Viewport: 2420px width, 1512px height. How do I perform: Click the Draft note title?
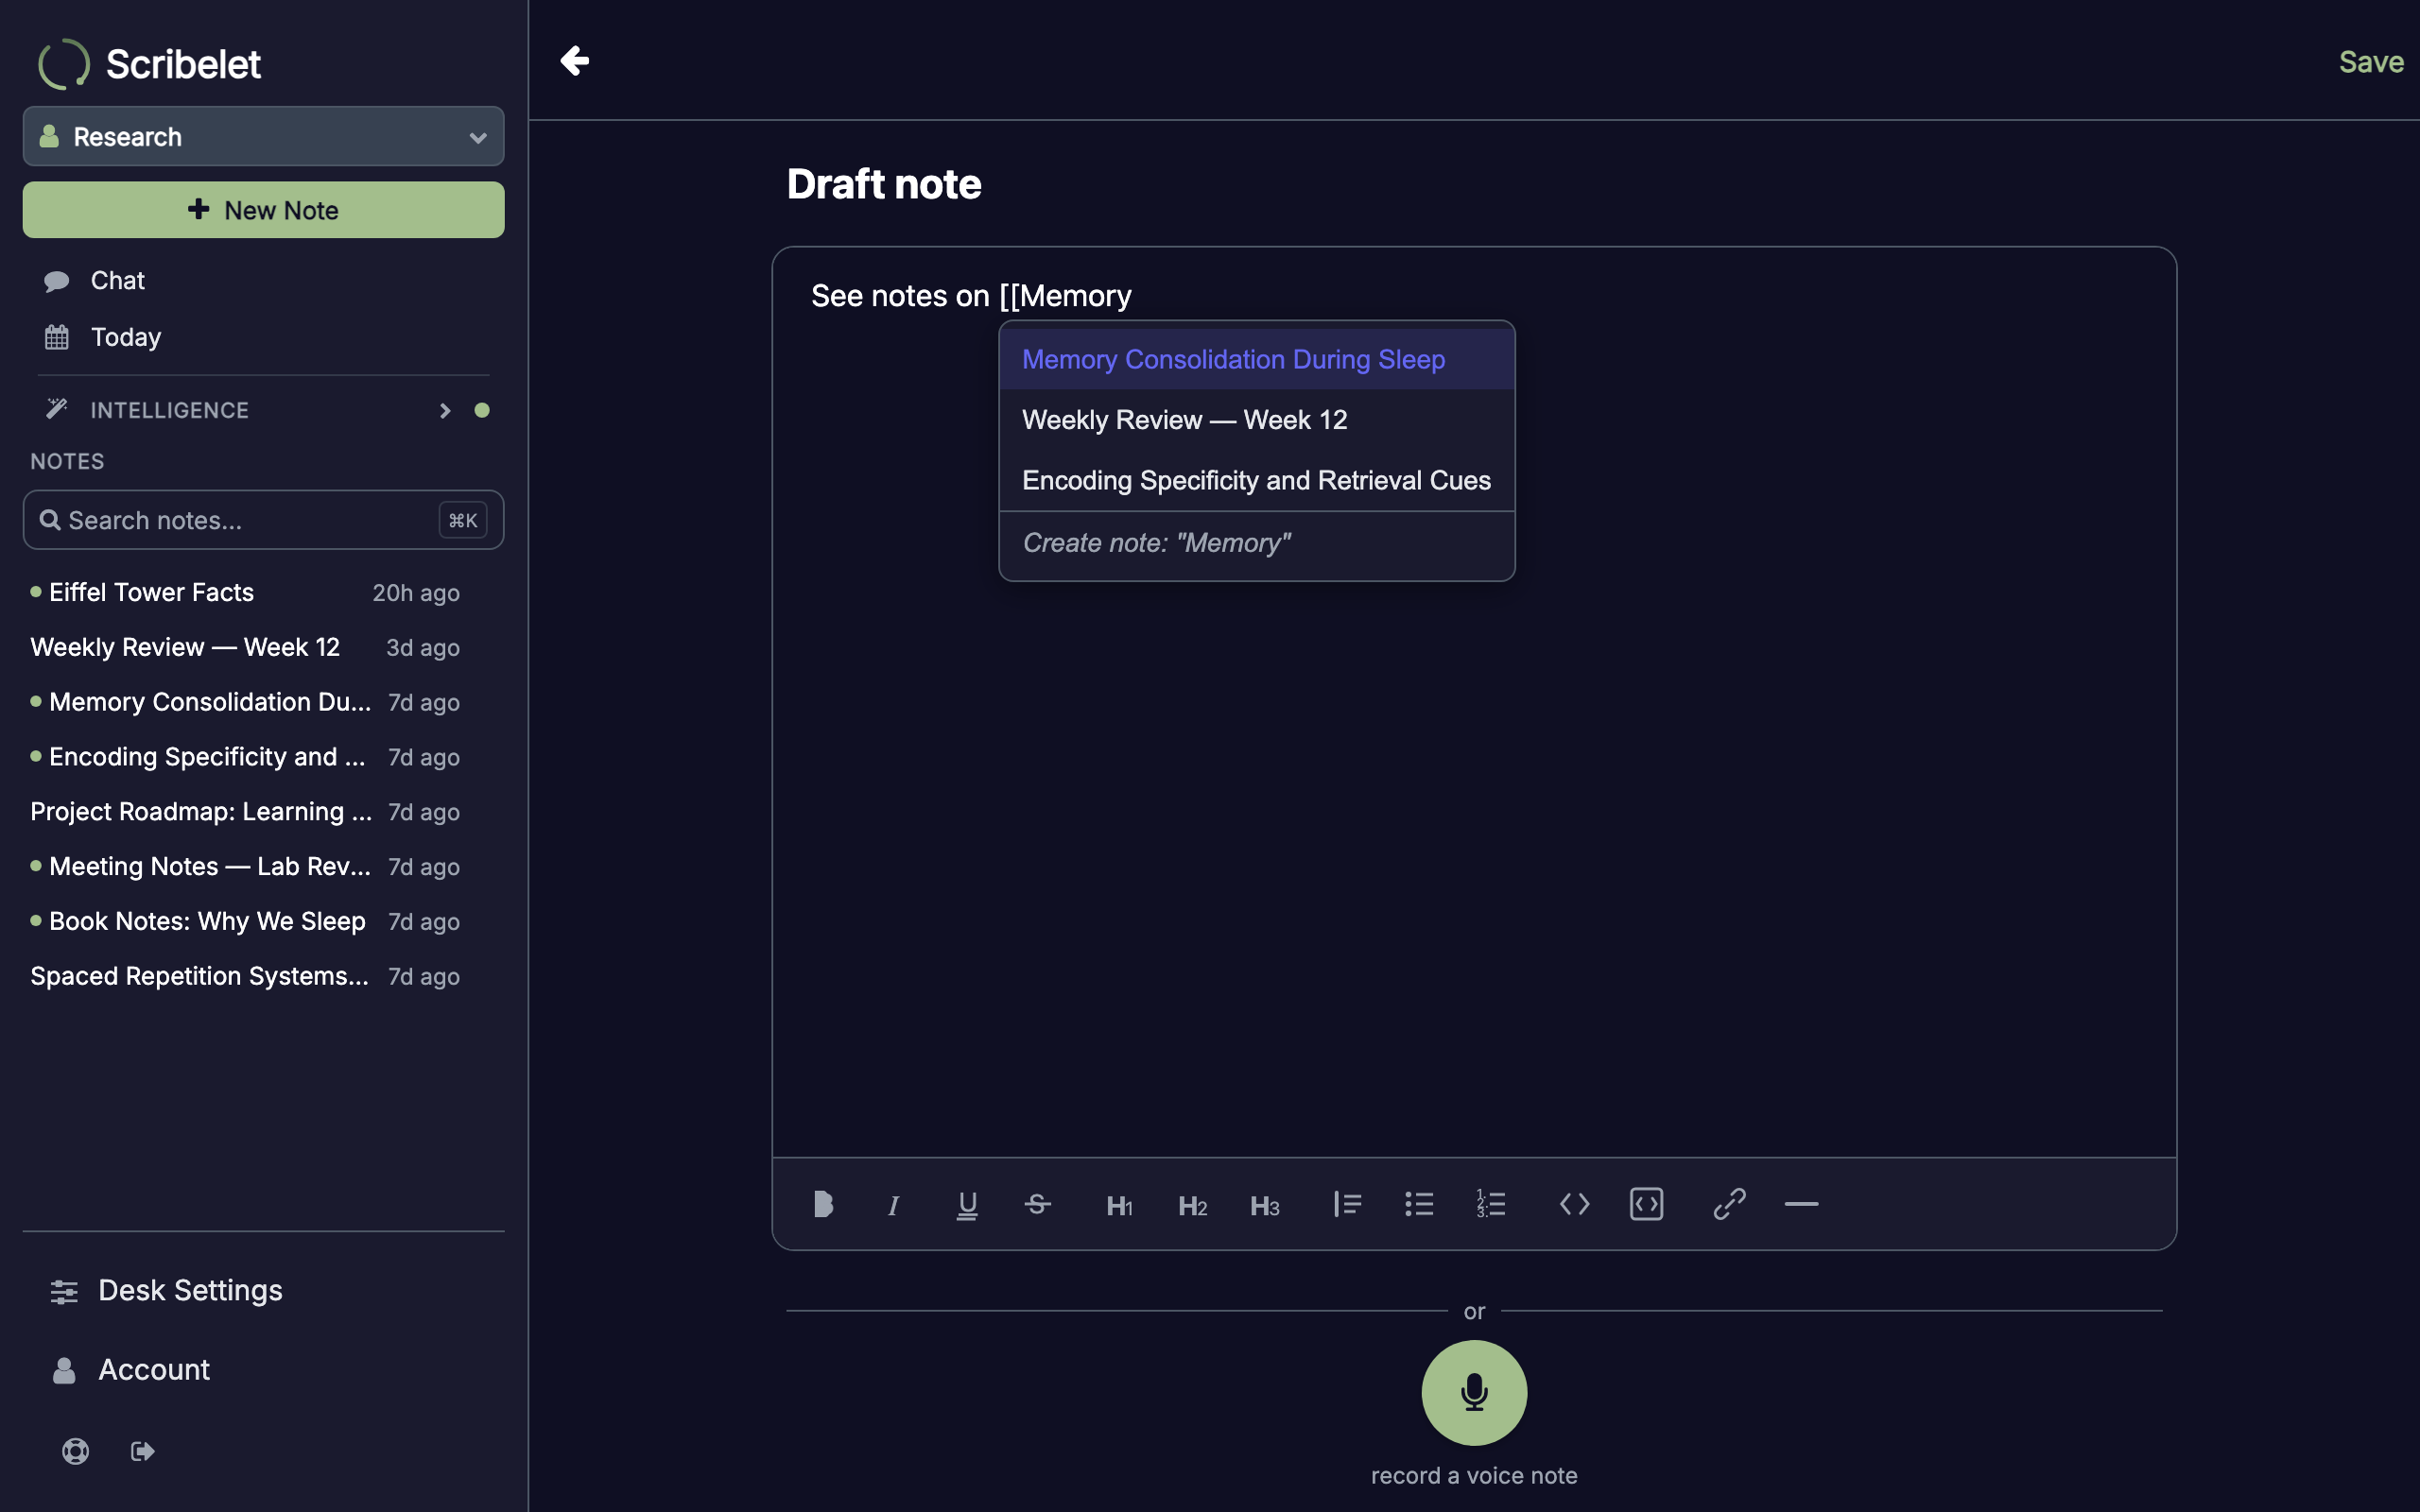pos(884,184)
